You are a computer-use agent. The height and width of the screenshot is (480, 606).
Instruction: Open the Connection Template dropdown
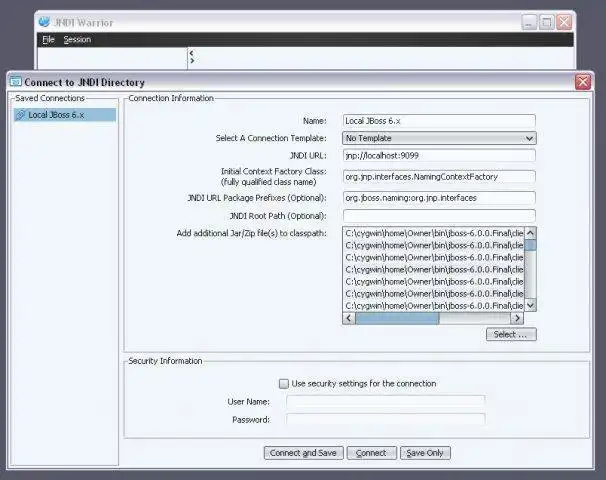pyautogui.click(x=439, y=138)
